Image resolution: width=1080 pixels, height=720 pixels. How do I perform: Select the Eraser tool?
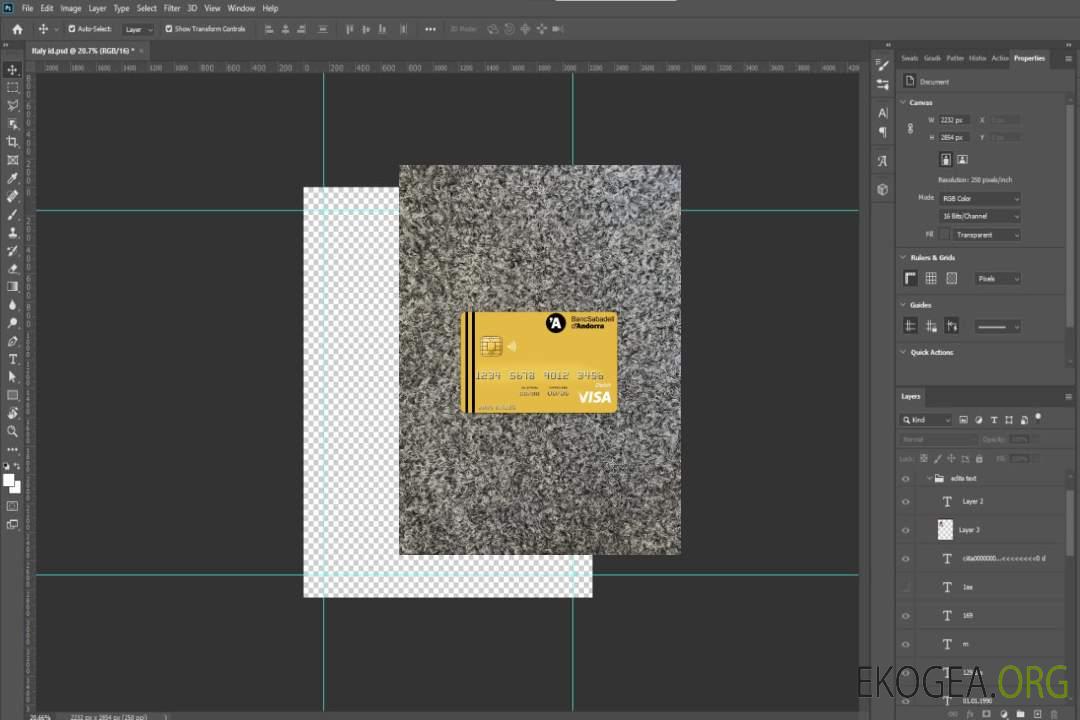coord(13,268)
